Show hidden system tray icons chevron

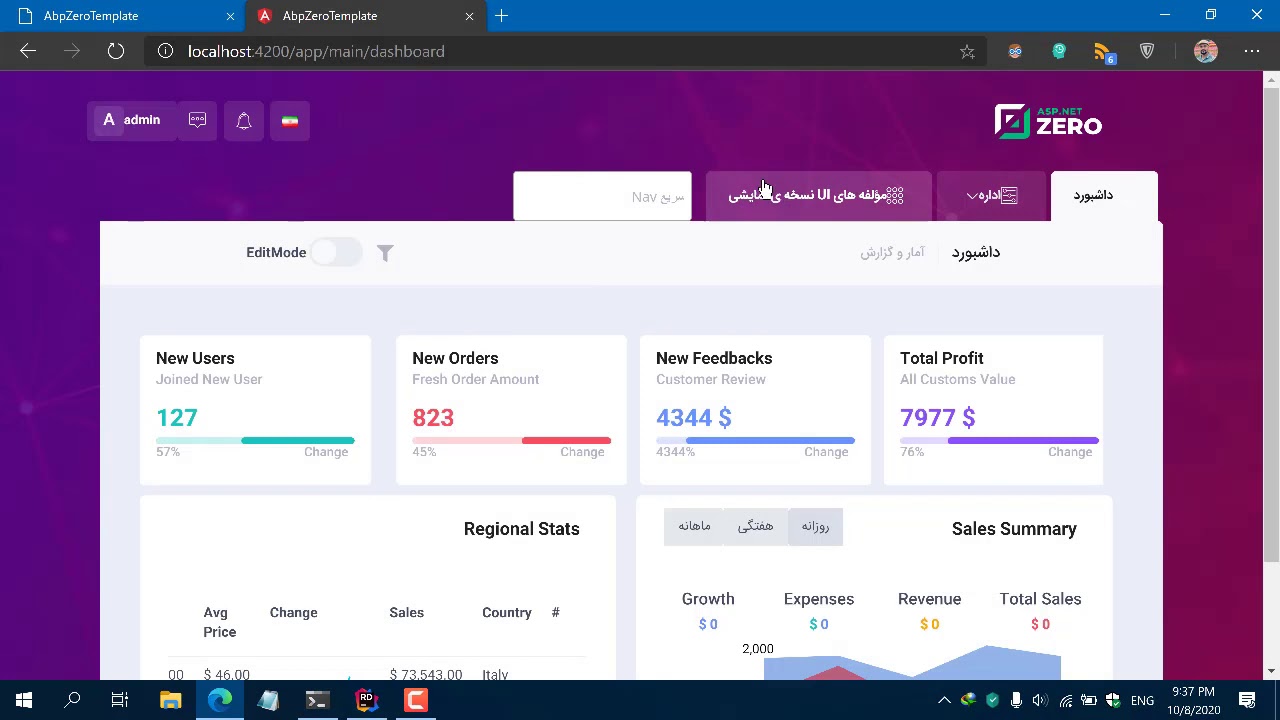(943, 700)
